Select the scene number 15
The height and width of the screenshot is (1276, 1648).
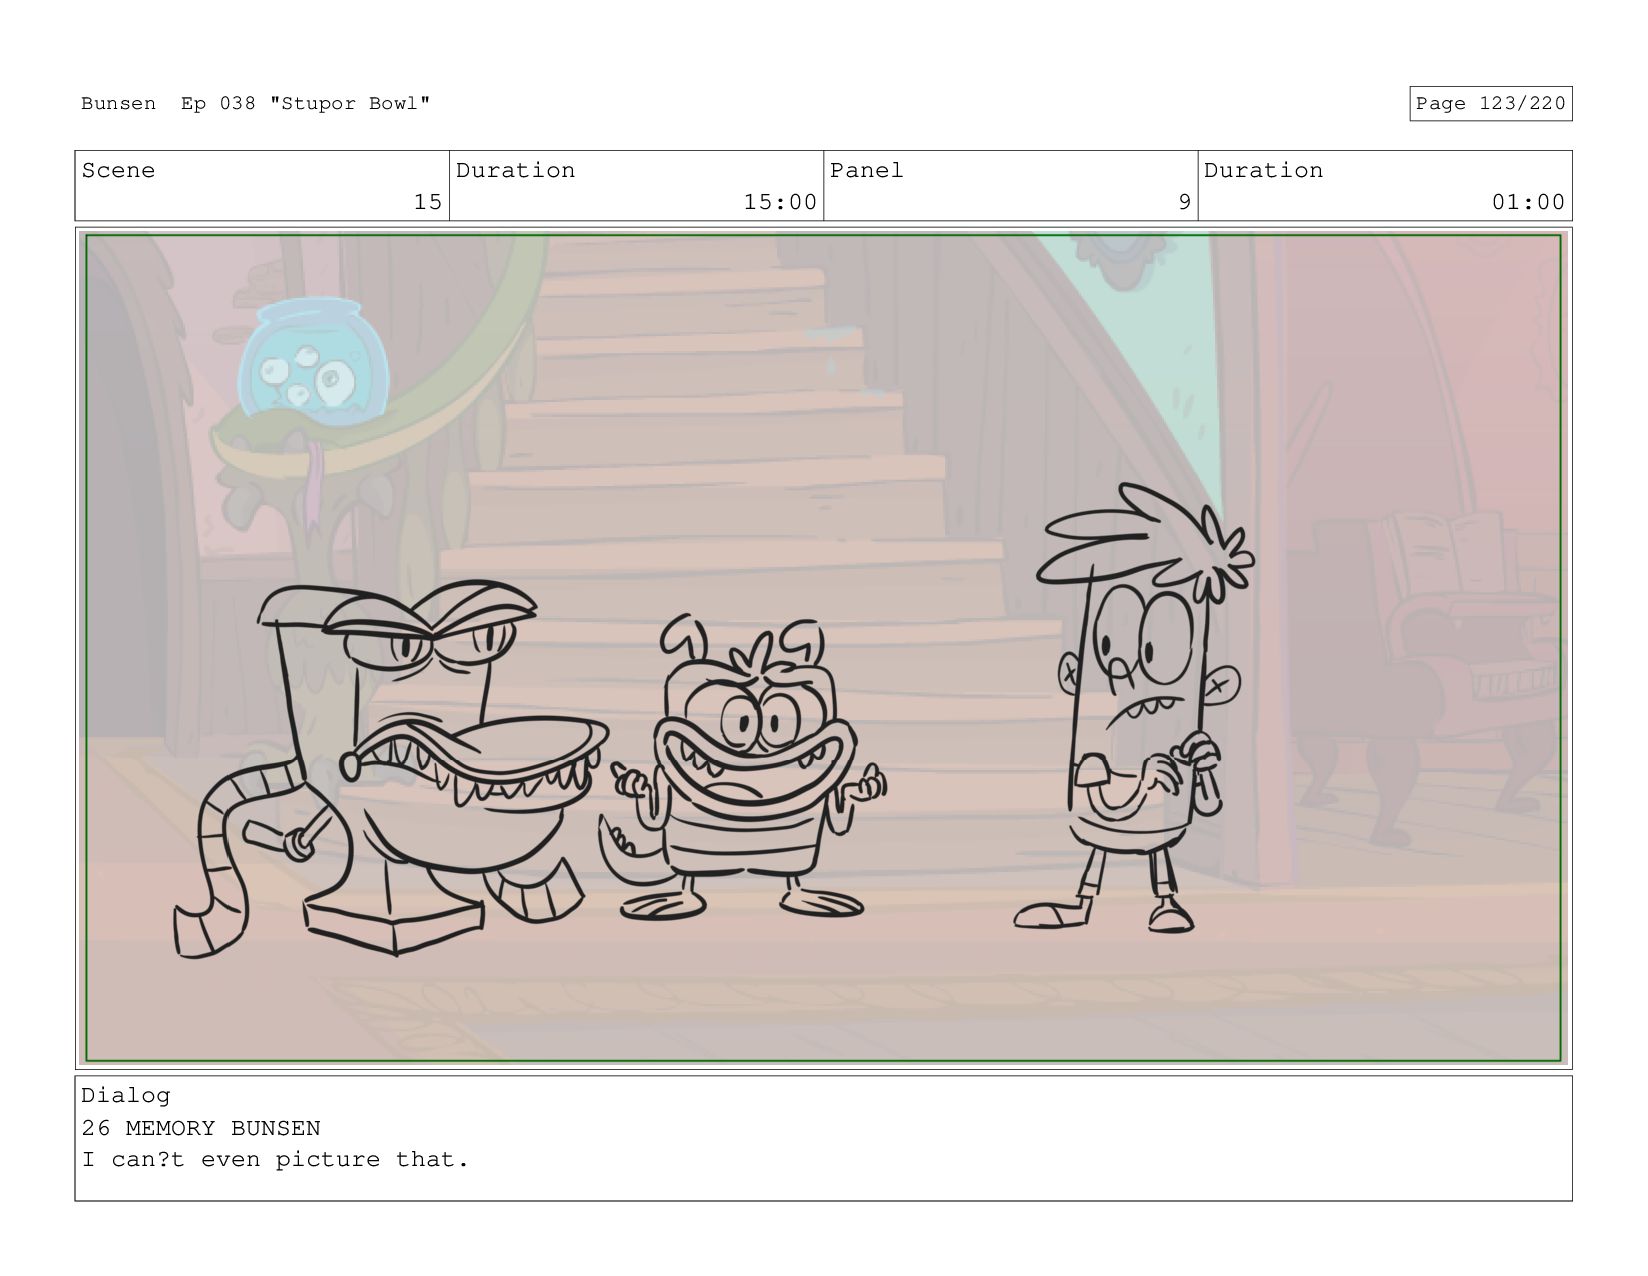coord(428,203)
